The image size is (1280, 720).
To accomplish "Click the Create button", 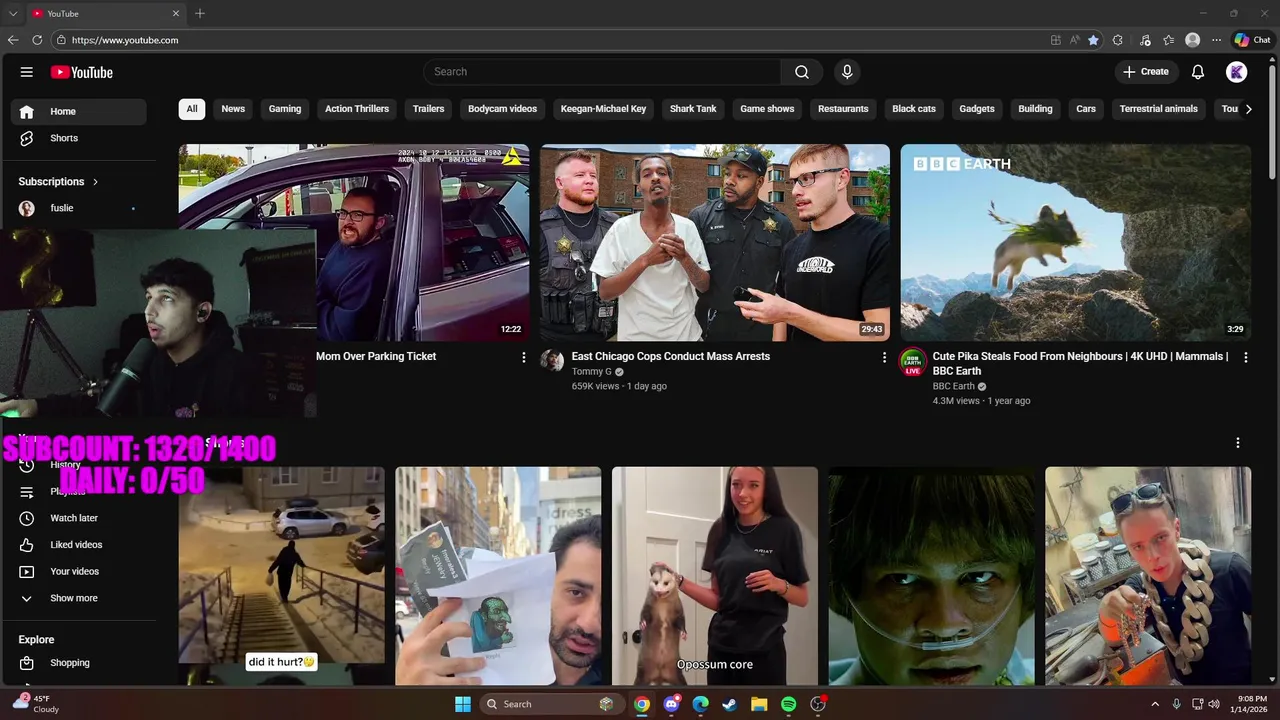I will tap(1146, 72).
